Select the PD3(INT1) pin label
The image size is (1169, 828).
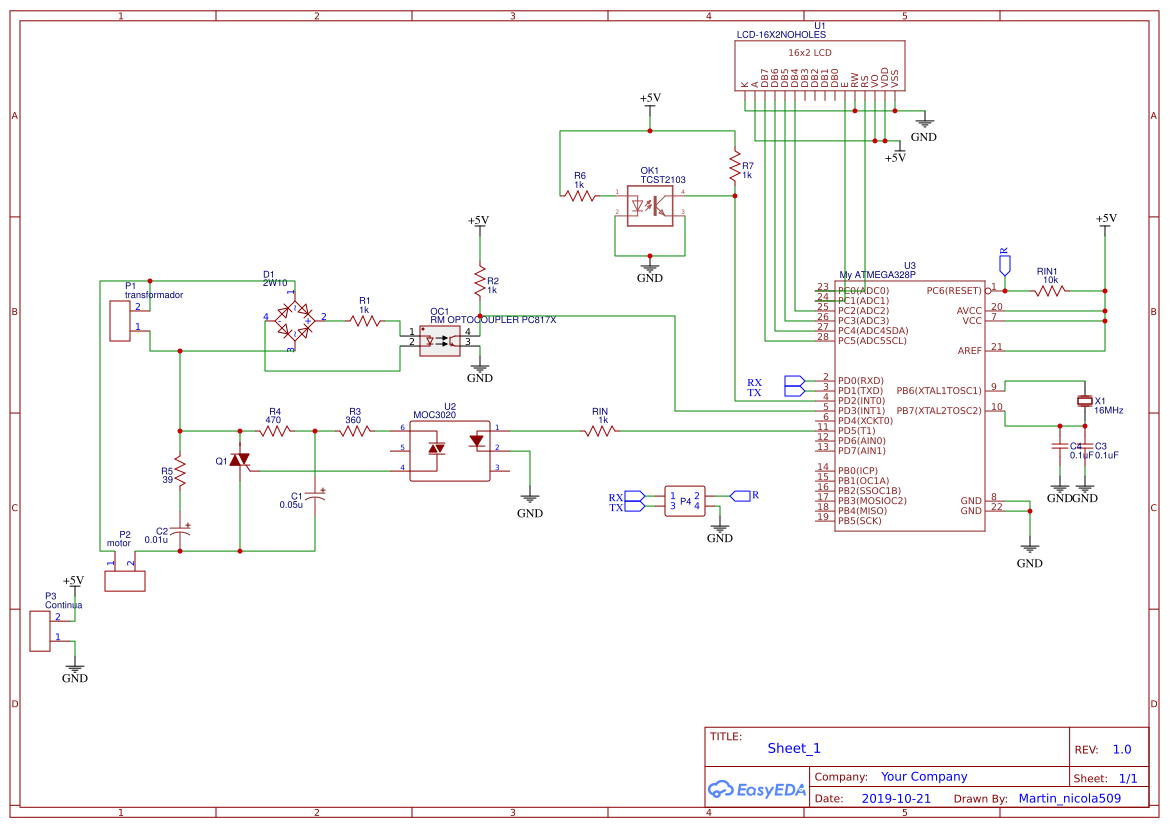[x=861, y=411]
